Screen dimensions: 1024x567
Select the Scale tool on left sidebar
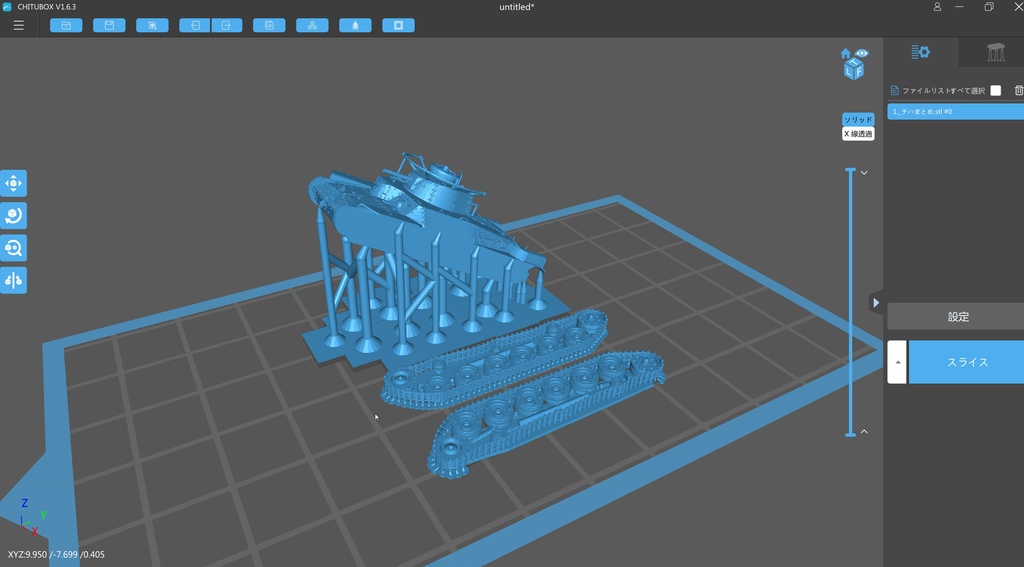pos(13,248)
